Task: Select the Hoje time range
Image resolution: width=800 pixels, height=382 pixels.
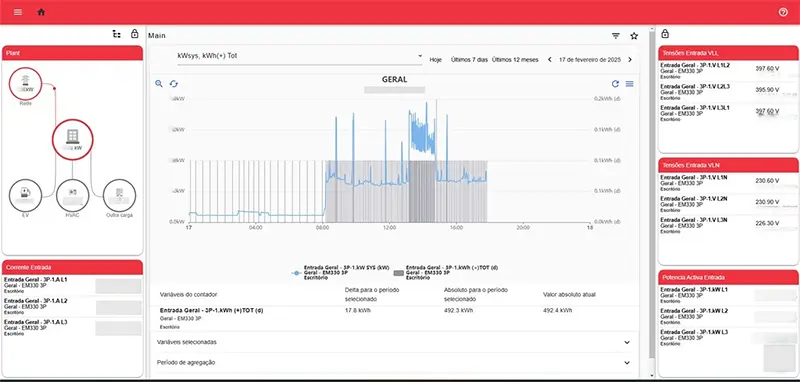Action: [x=435, y=60]
